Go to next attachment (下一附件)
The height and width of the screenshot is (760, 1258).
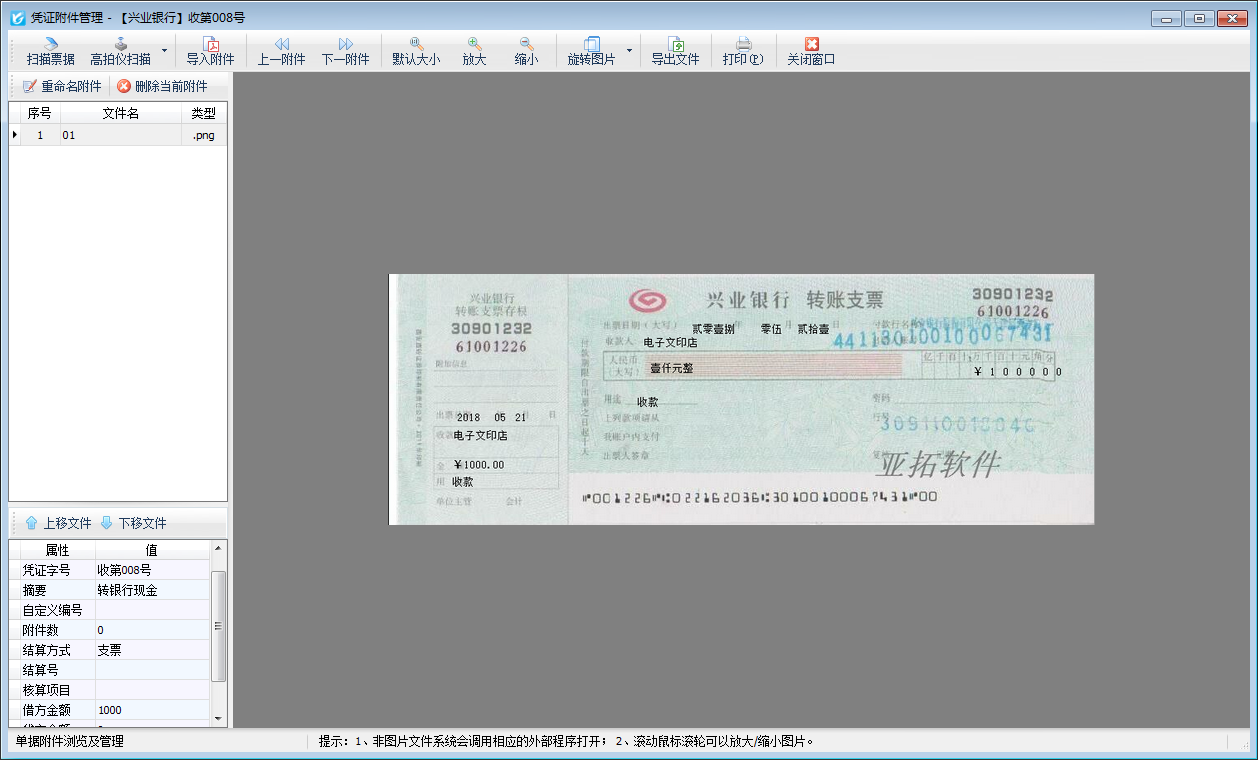(x=345, y=51)
